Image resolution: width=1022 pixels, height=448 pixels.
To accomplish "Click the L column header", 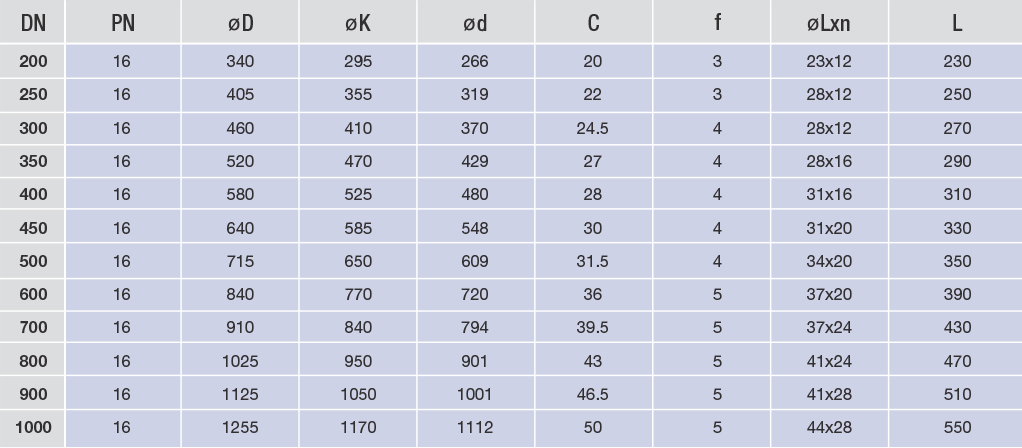I will click(957, 23).
